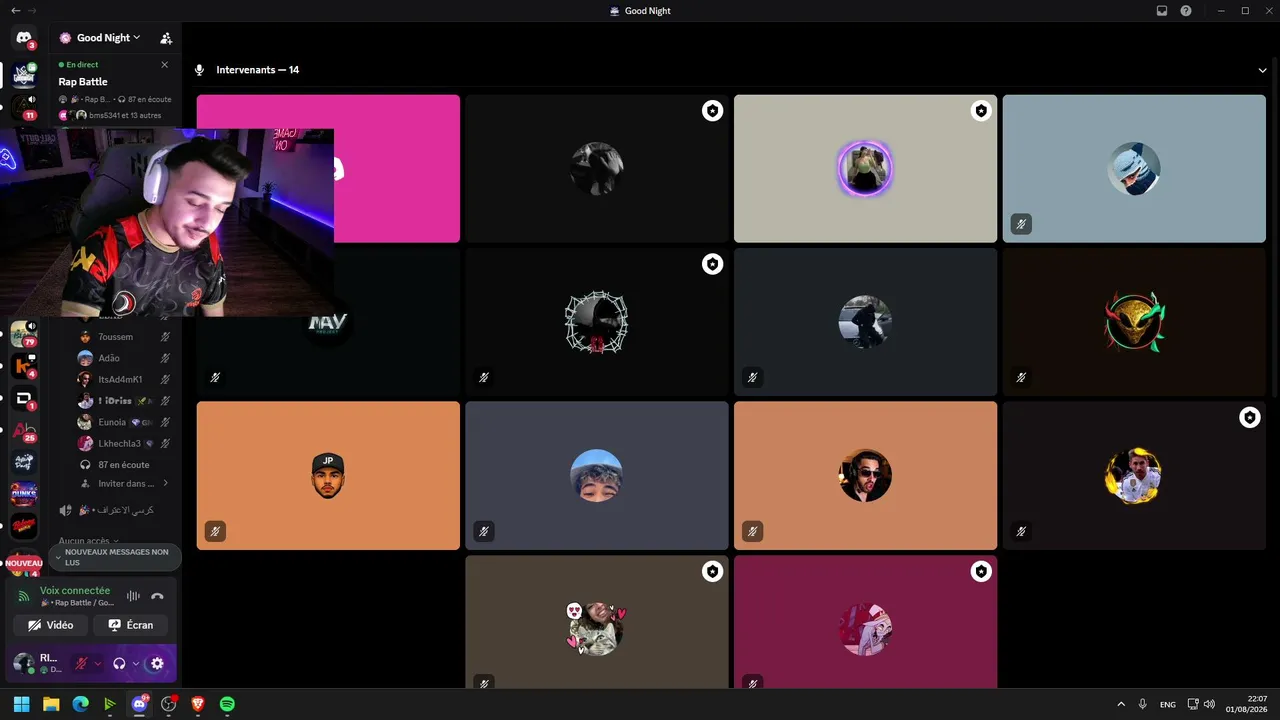The height and width of the screenshot is (720, 1280).
Task: Click the red NOUVEAU server badge
Action: [24, 563]
